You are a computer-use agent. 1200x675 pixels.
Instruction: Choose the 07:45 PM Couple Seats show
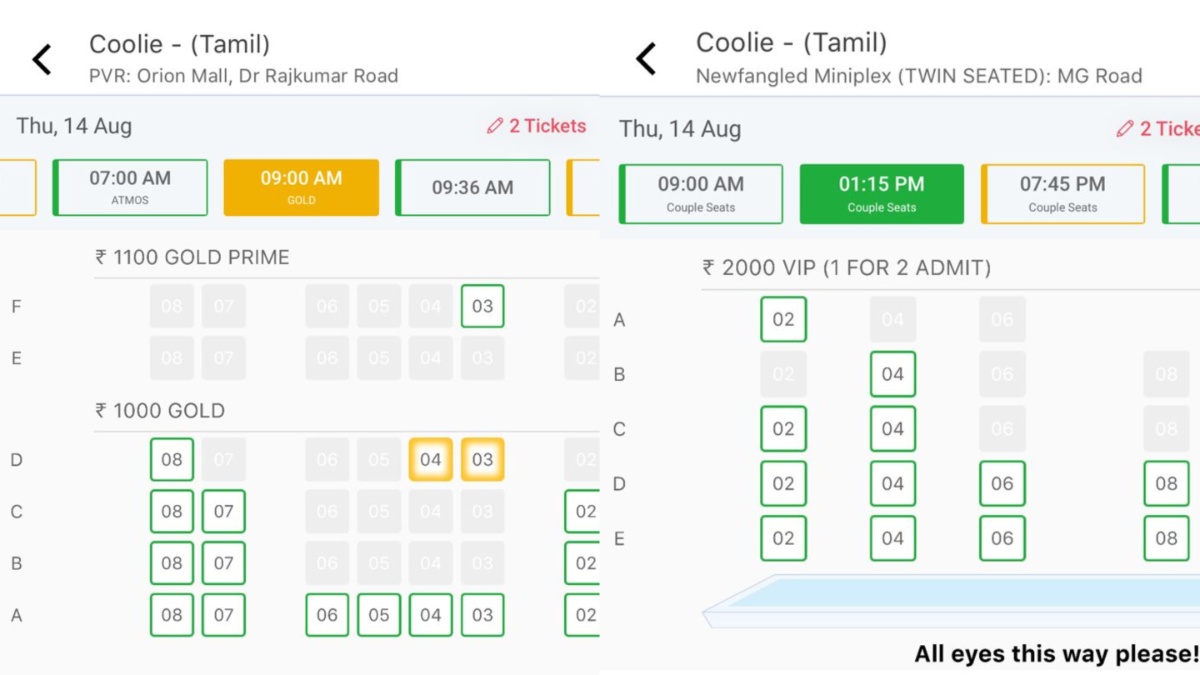pos(1062,193)
